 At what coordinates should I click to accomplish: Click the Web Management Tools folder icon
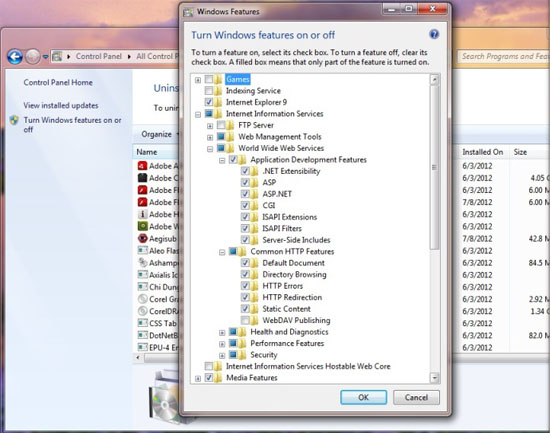pyautogui.click(x=230, y=136)
